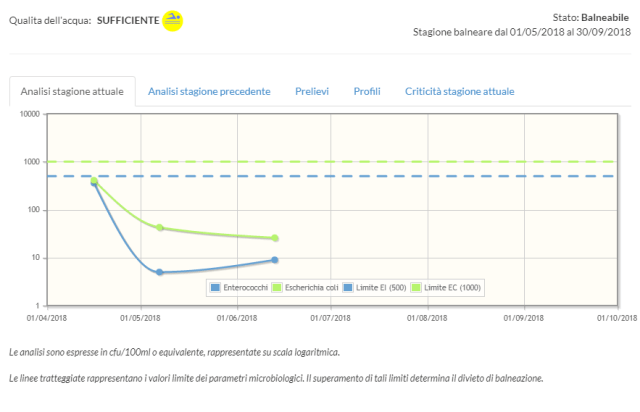Select the last Escherichia coli data point in June

275,238
